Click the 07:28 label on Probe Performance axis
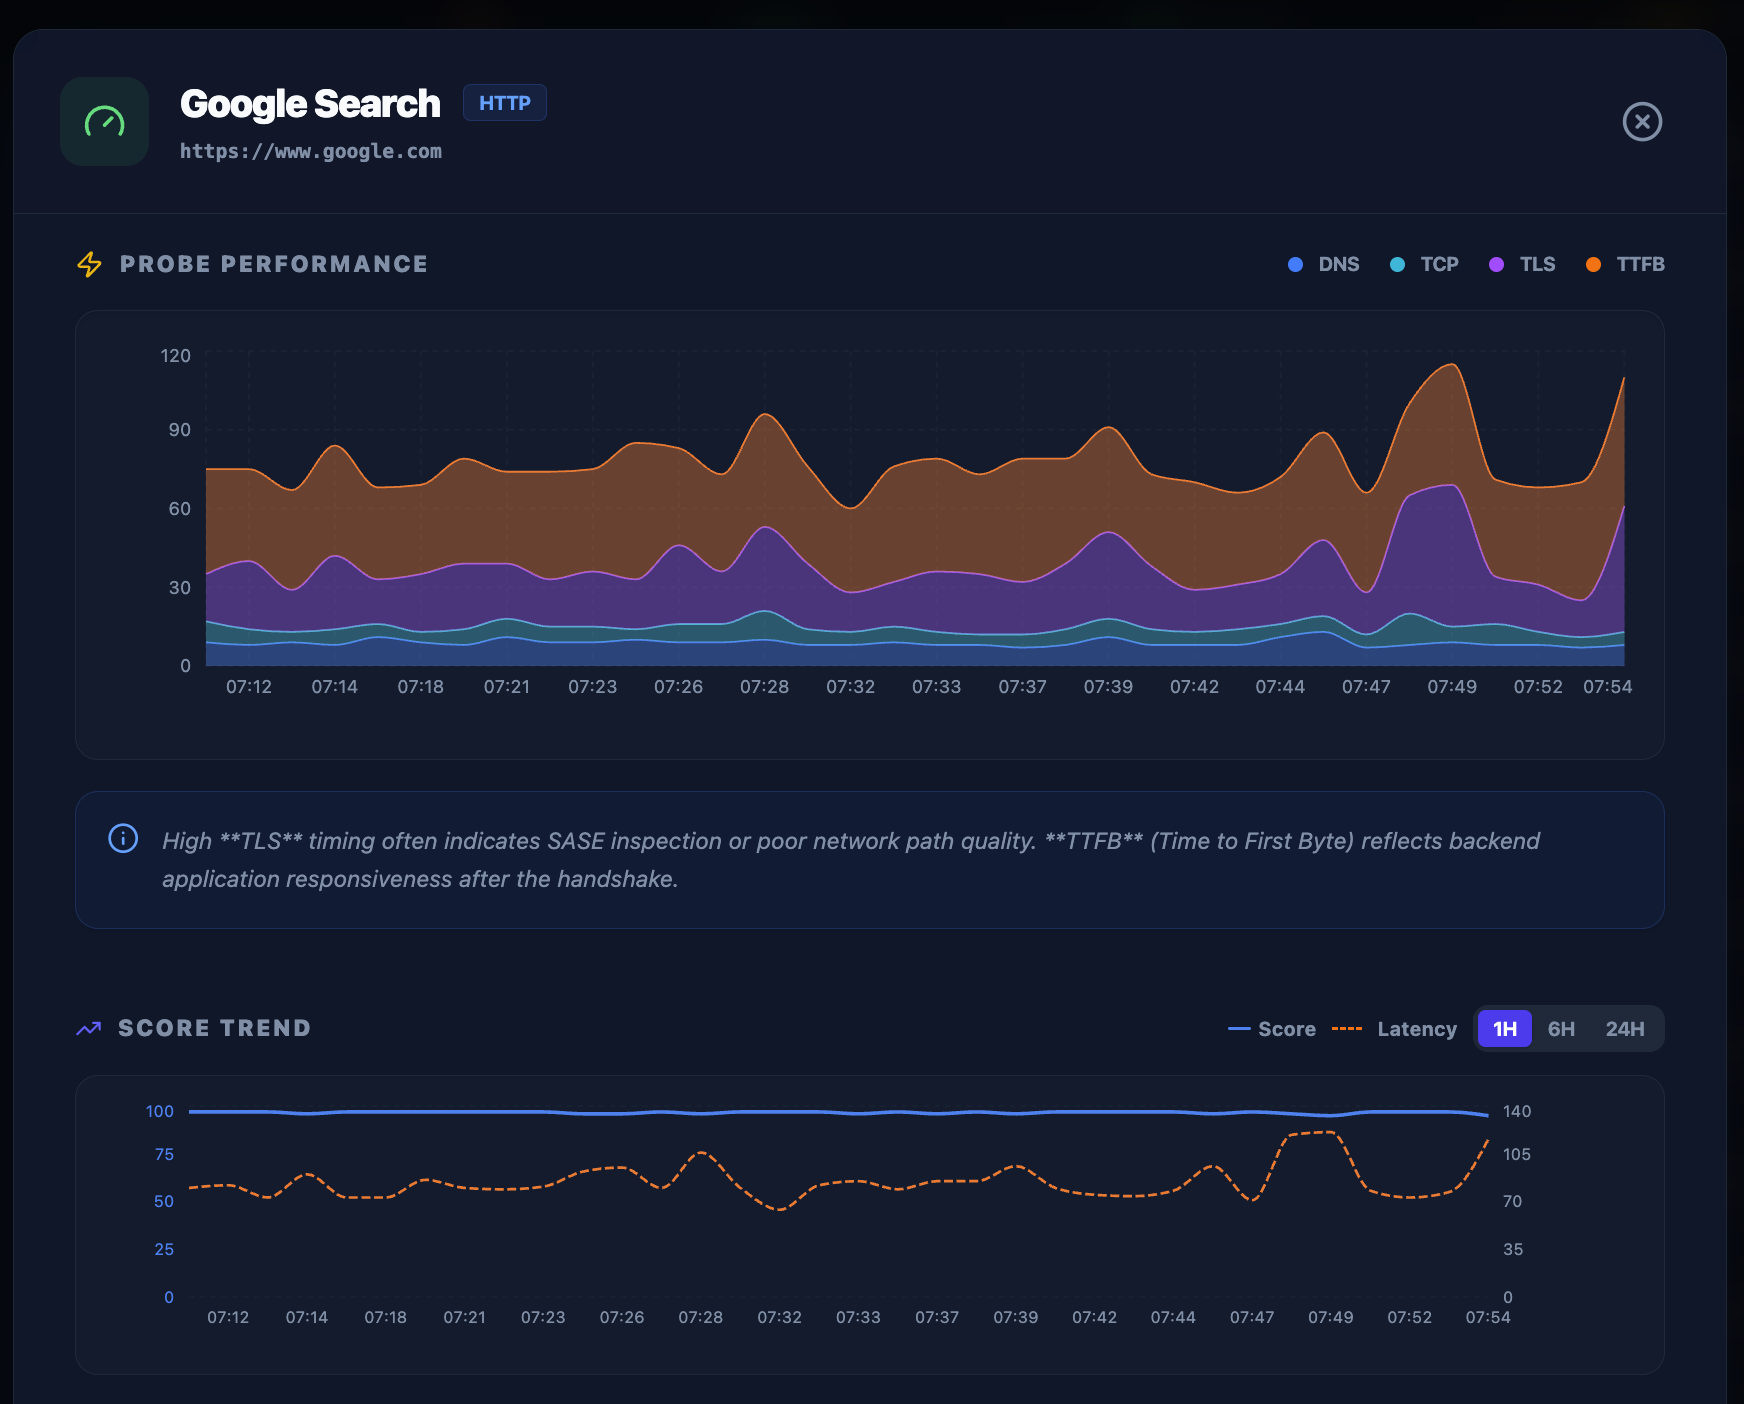The image size is (1744, 1404). [765, 687]
